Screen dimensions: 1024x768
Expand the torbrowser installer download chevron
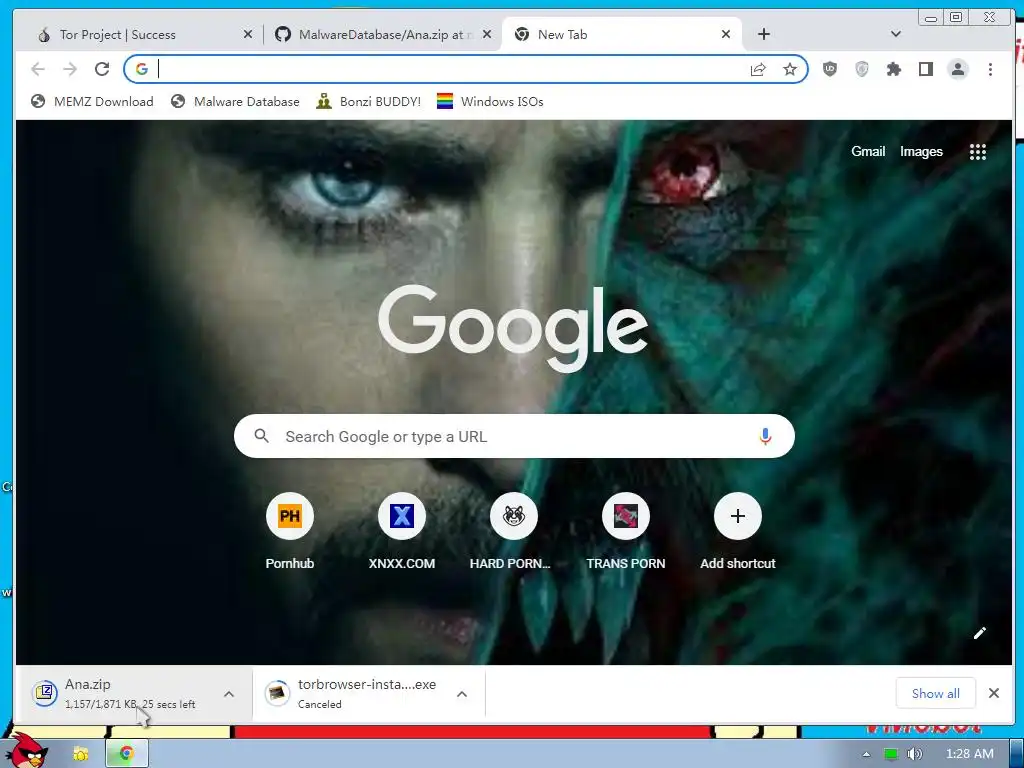tap(462, 694)
